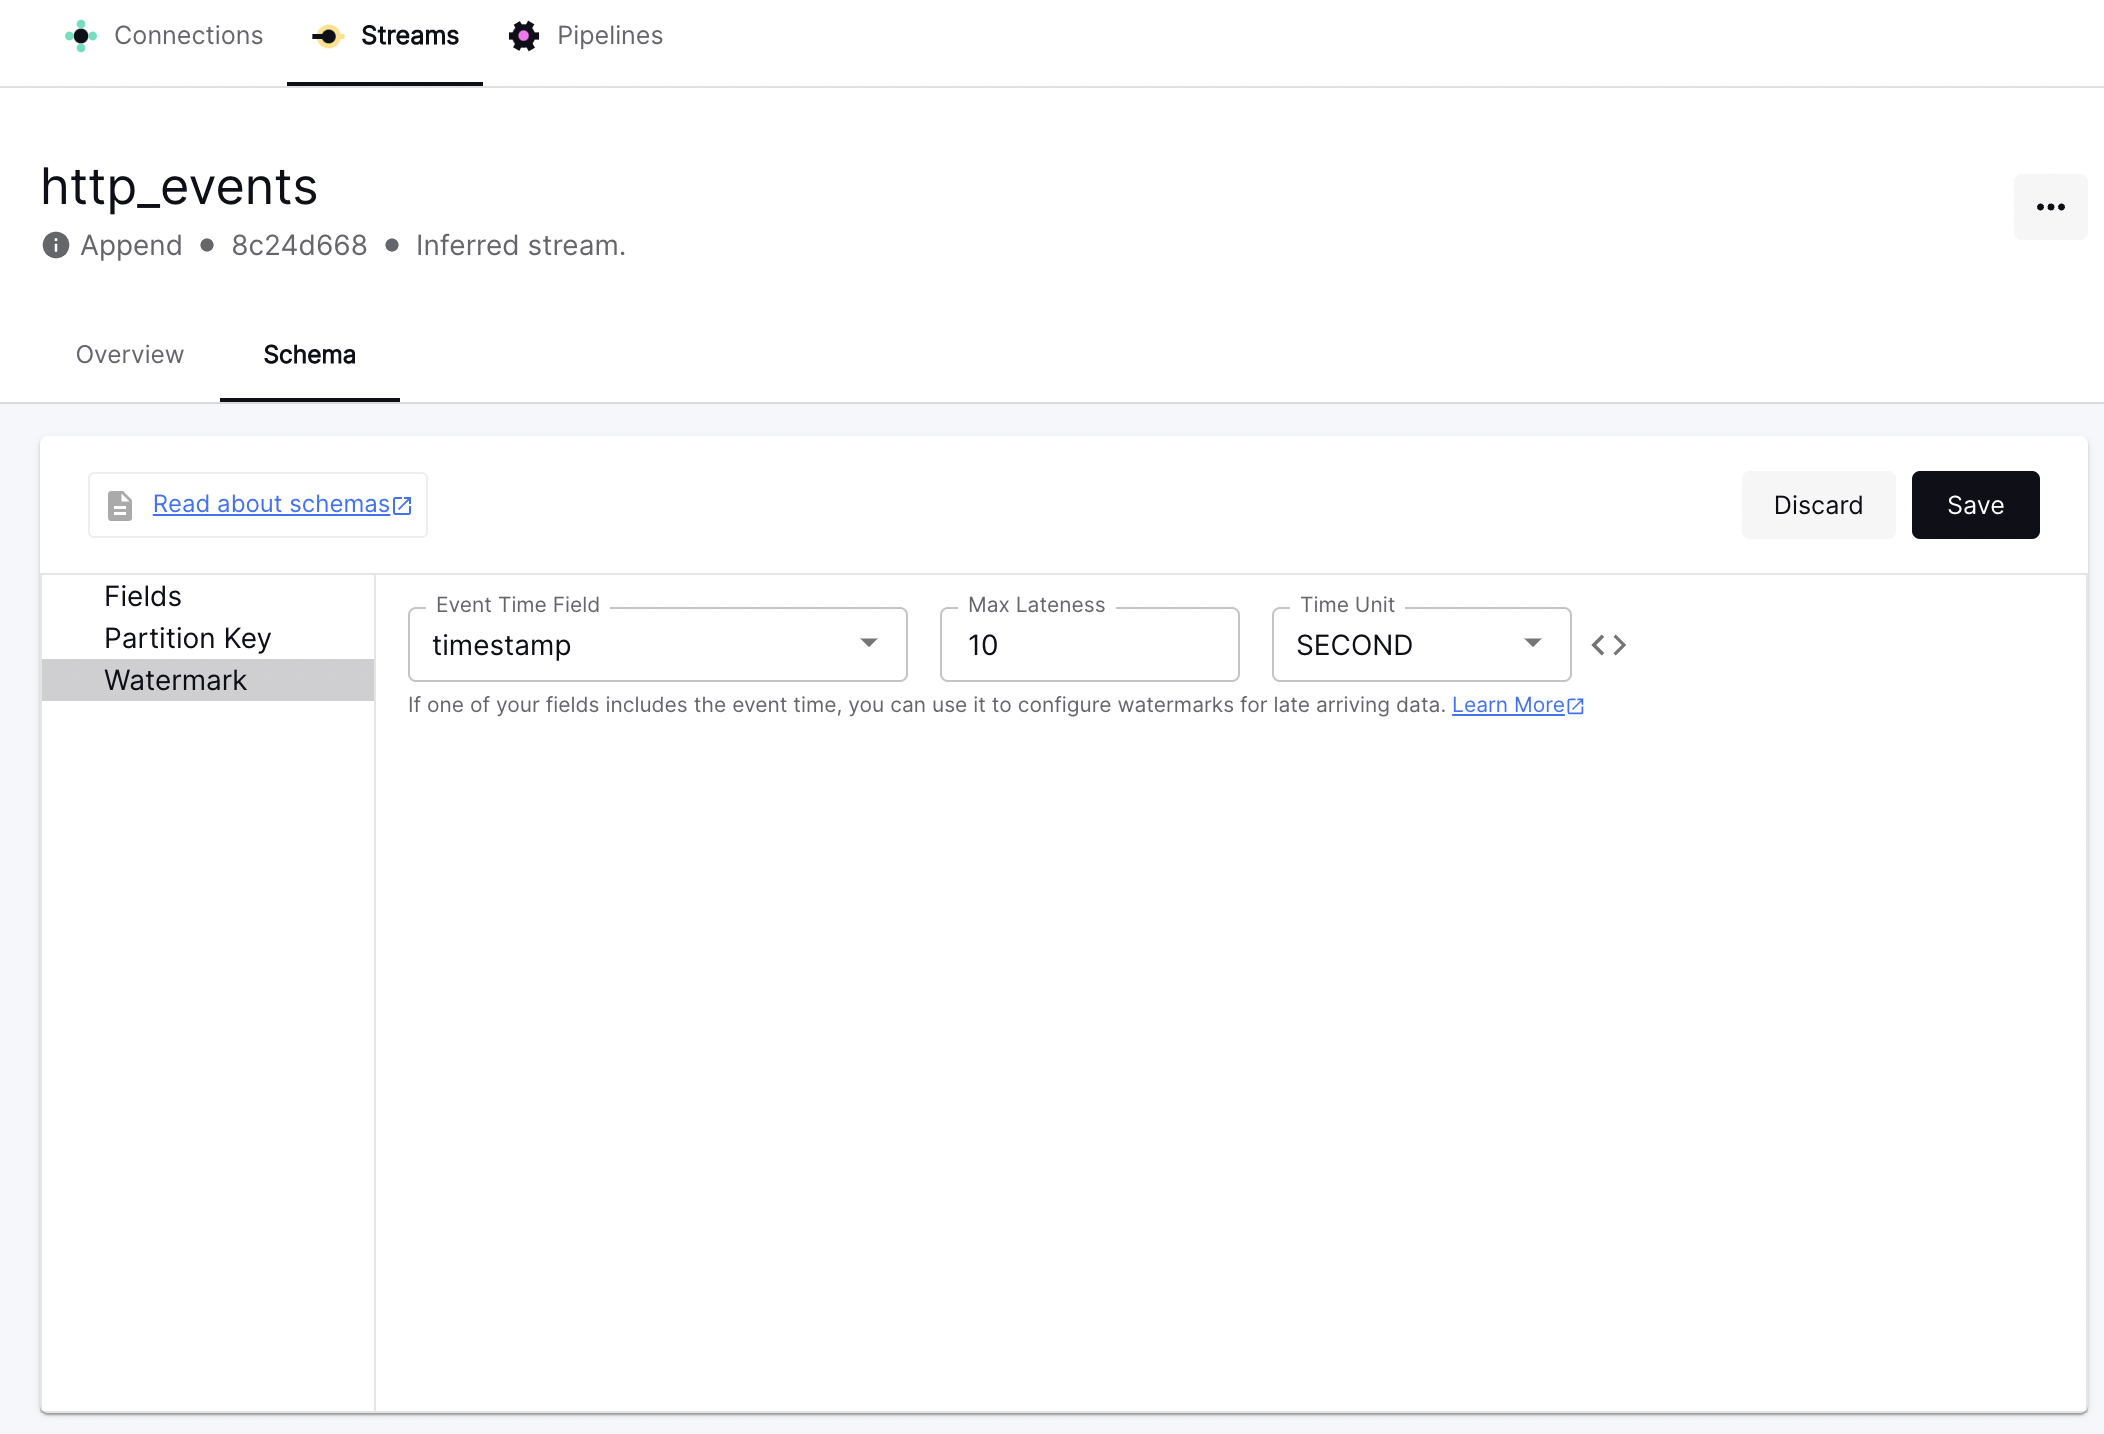Click the info icon beside Append

56,245
